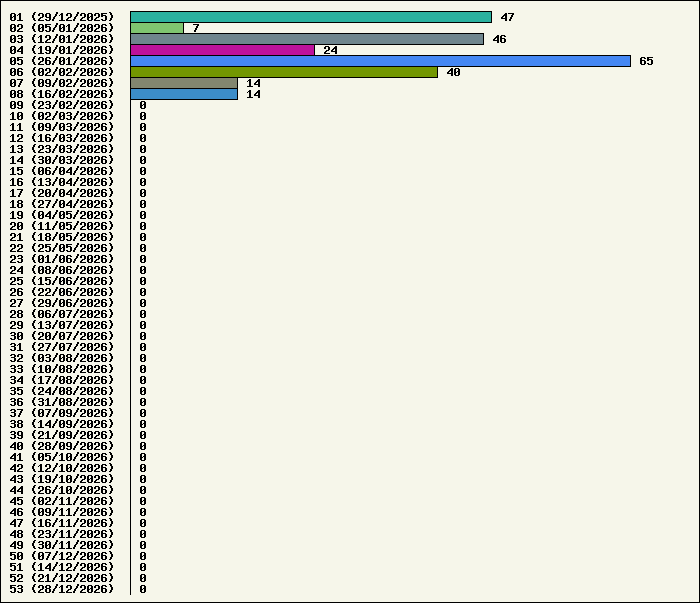Viewport: 700px width, 603px height.
Task: Click the value label 65
Action: point(646,61)
